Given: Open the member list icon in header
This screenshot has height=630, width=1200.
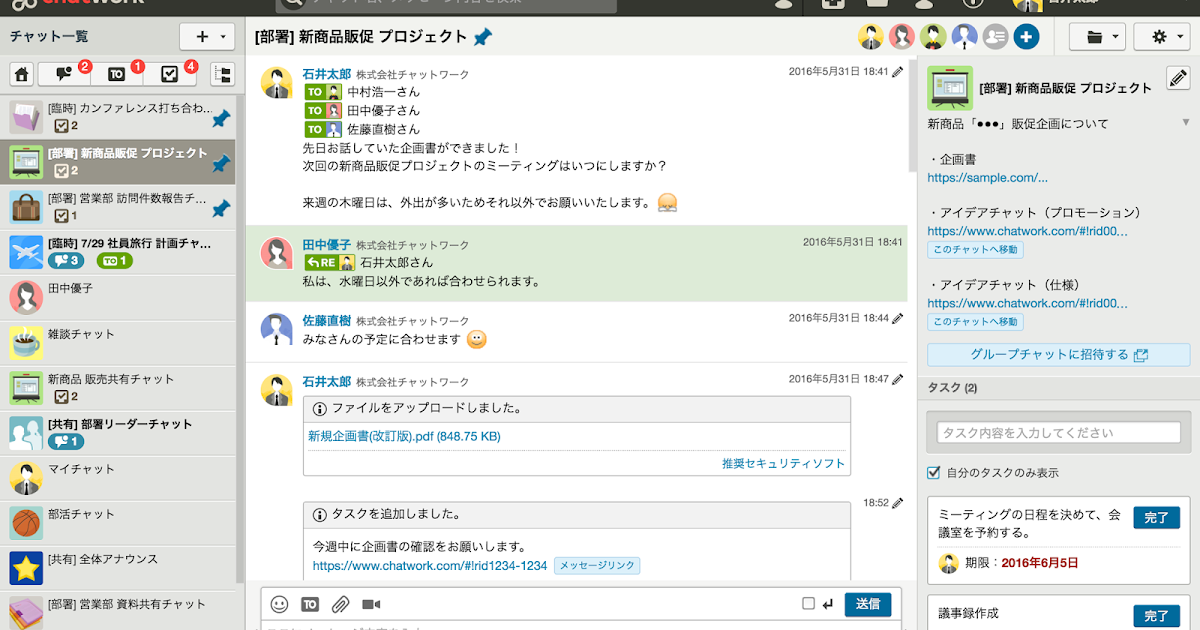Looking at the screenshot, I should [x=994, y=37].
